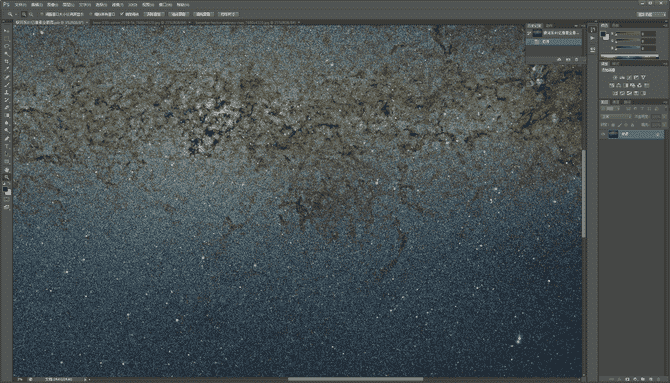Viewport: 670px width, 383px height.
Task: Open the Layers panel flyout menu
Action: click(x=664, y=102)
